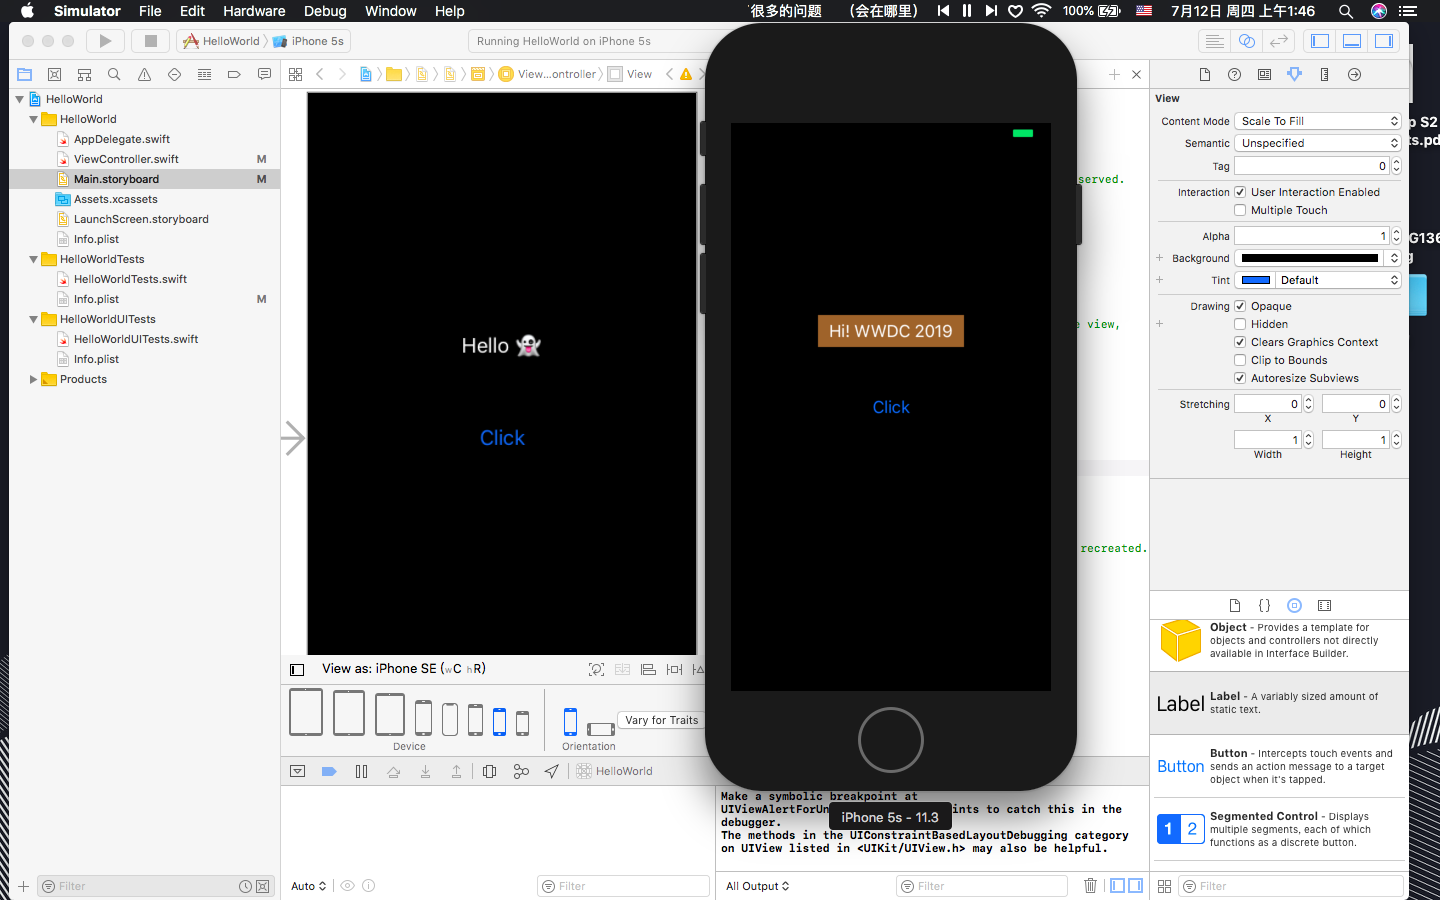Open Debug View Hierarchy
This screenshot has width=1440, height=900.
pos(489,771)
